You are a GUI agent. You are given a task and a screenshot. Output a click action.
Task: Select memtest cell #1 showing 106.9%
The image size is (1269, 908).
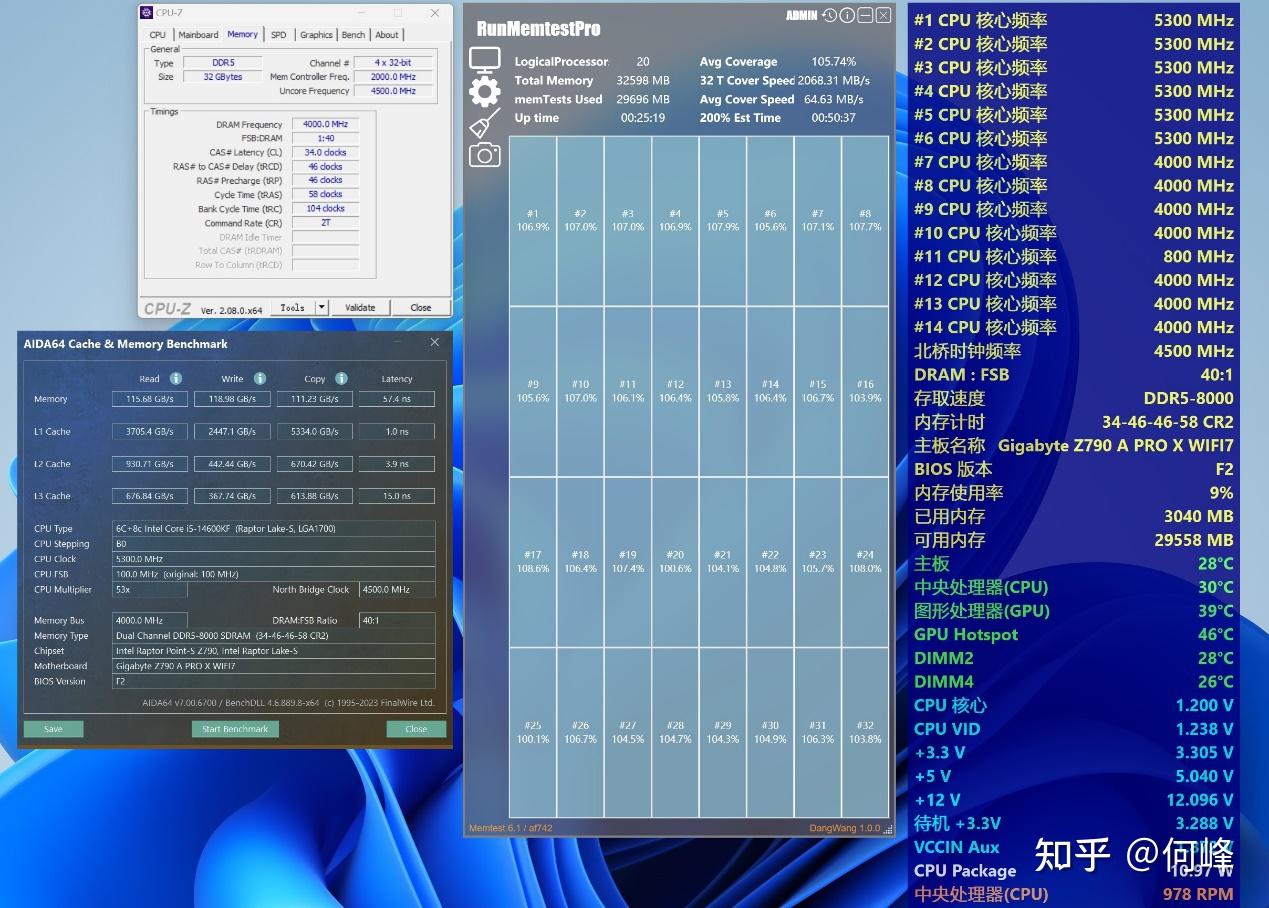(533, 221)
